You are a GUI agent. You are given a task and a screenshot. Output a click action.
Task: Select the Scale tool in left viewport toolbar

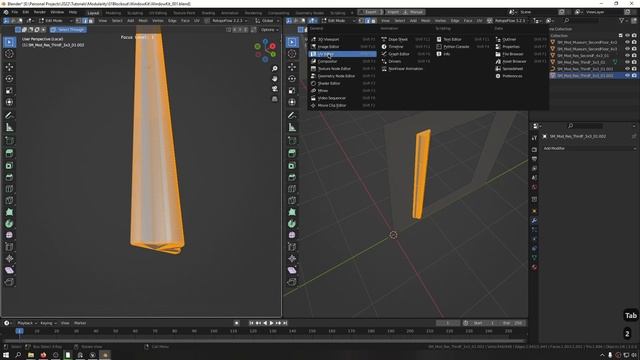tap(9, 90)
